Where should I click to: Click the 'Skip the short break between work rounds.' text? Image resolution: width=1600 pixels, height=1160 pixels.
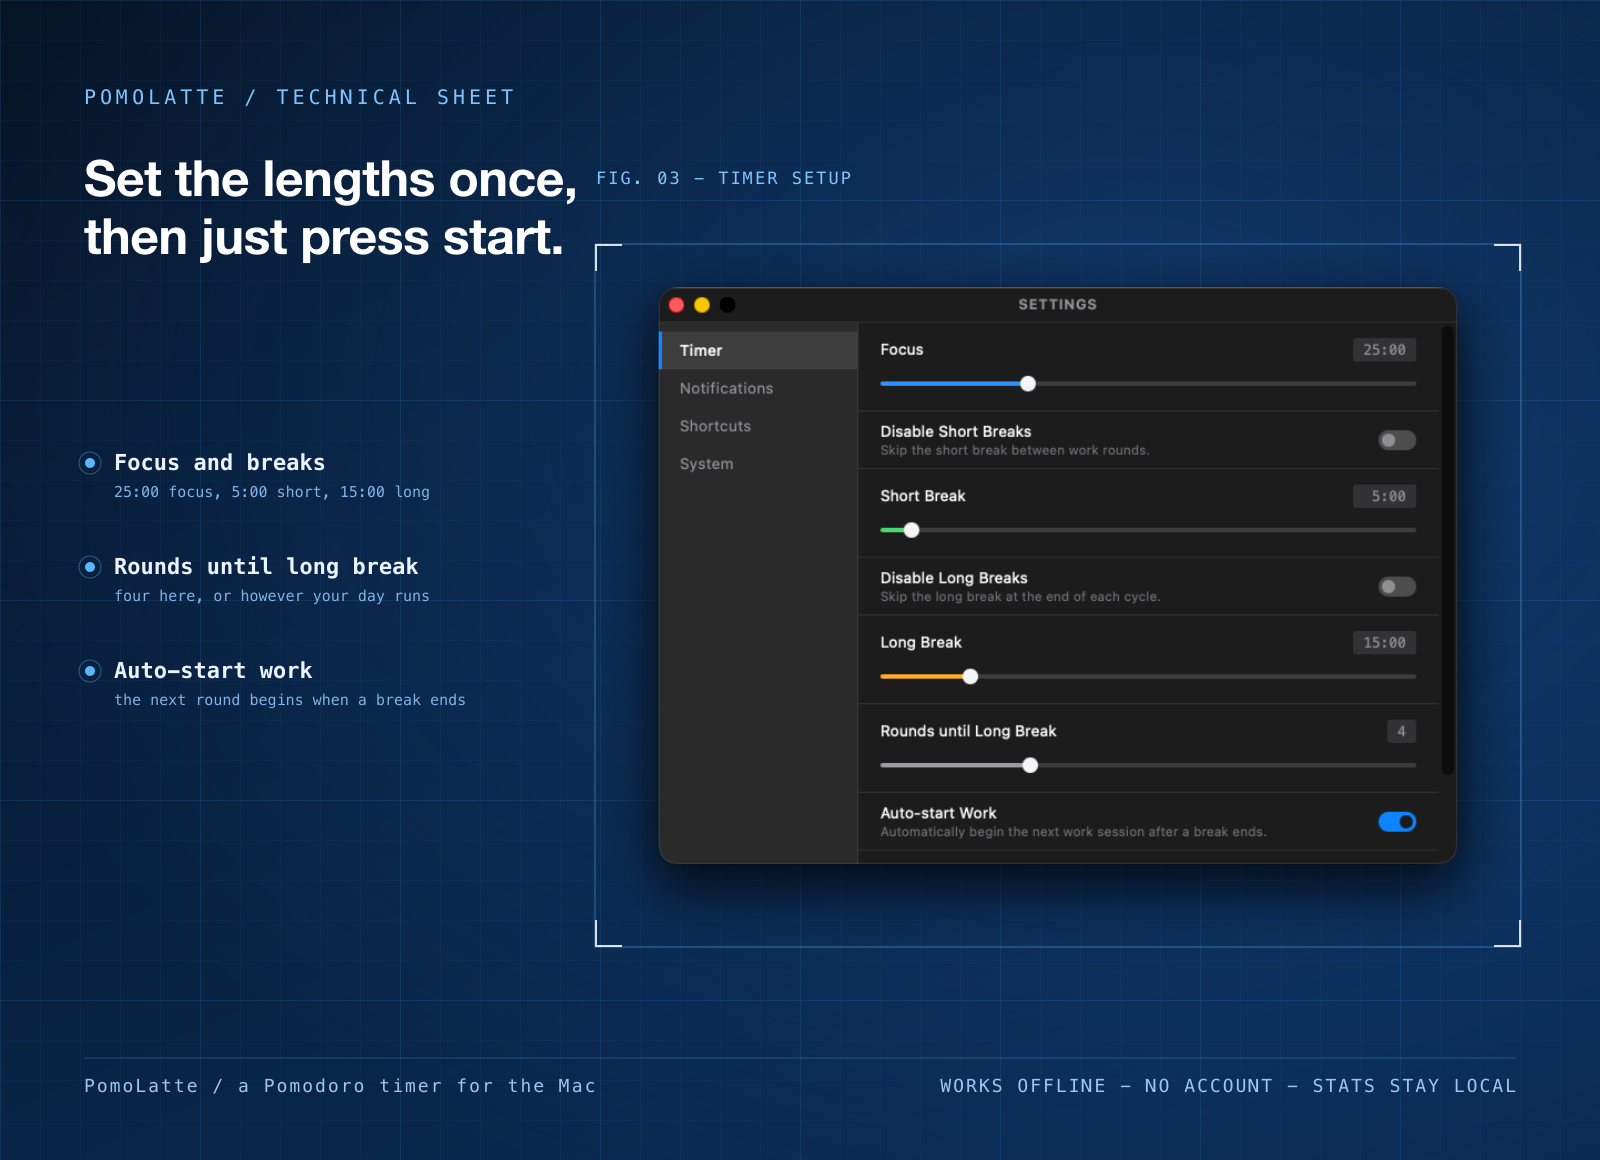1015,451
